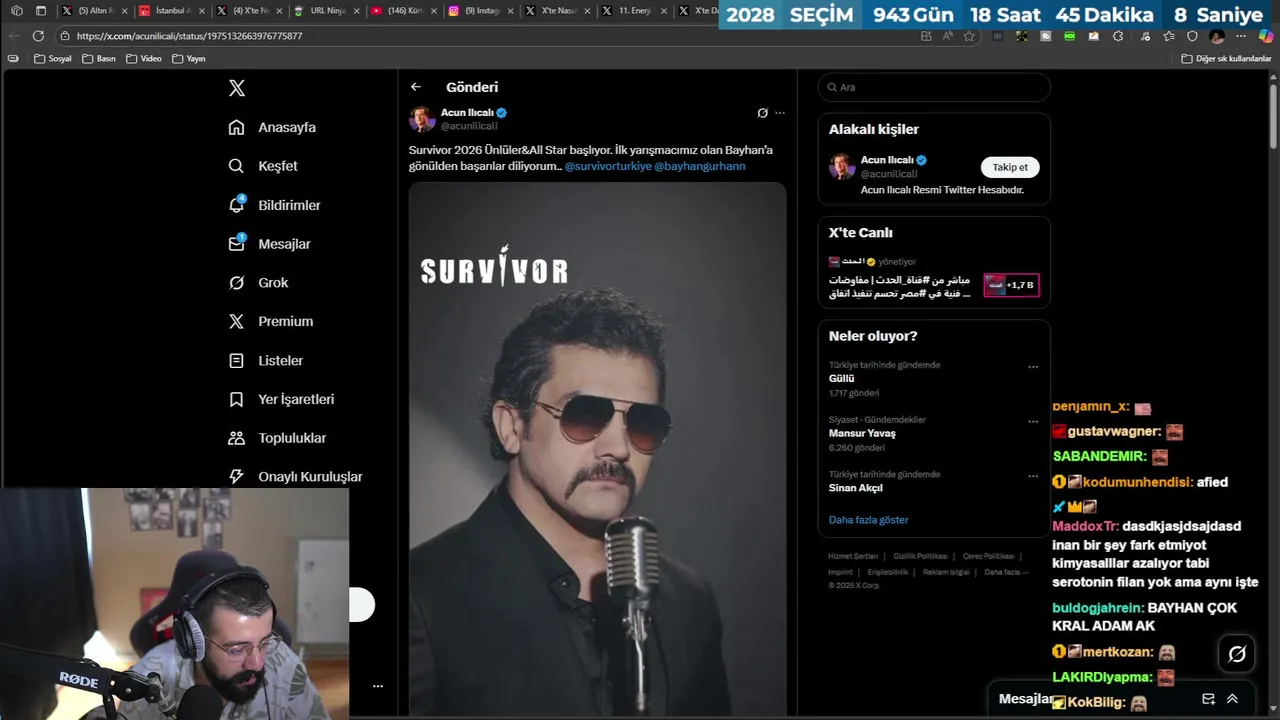
Task: Open the favorites list star icon in toolbar
Action: click(1169, 36)
